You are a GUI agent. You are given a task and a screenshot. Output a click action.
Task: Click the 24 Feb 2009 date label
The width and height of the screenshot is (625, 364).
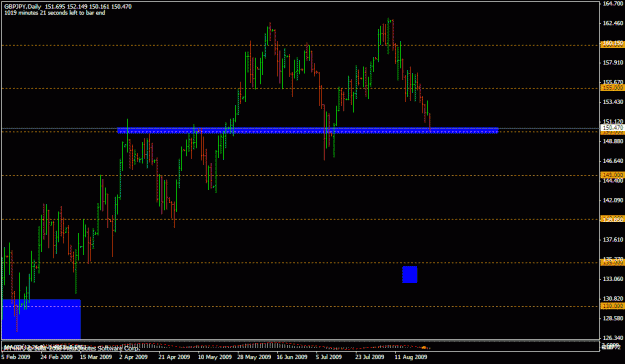(x=57, y=357)
